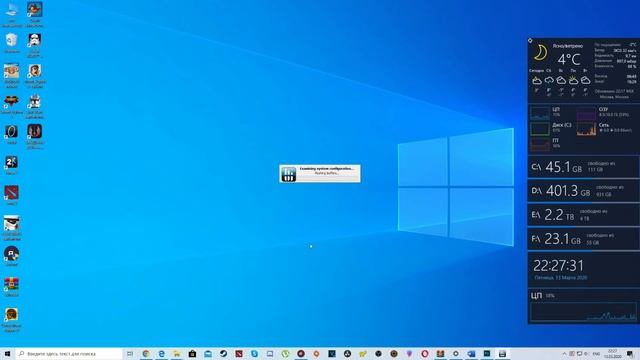640x360 pixels.
Task: Open the taskbar clock and calendar
Action: pos(613,353)
